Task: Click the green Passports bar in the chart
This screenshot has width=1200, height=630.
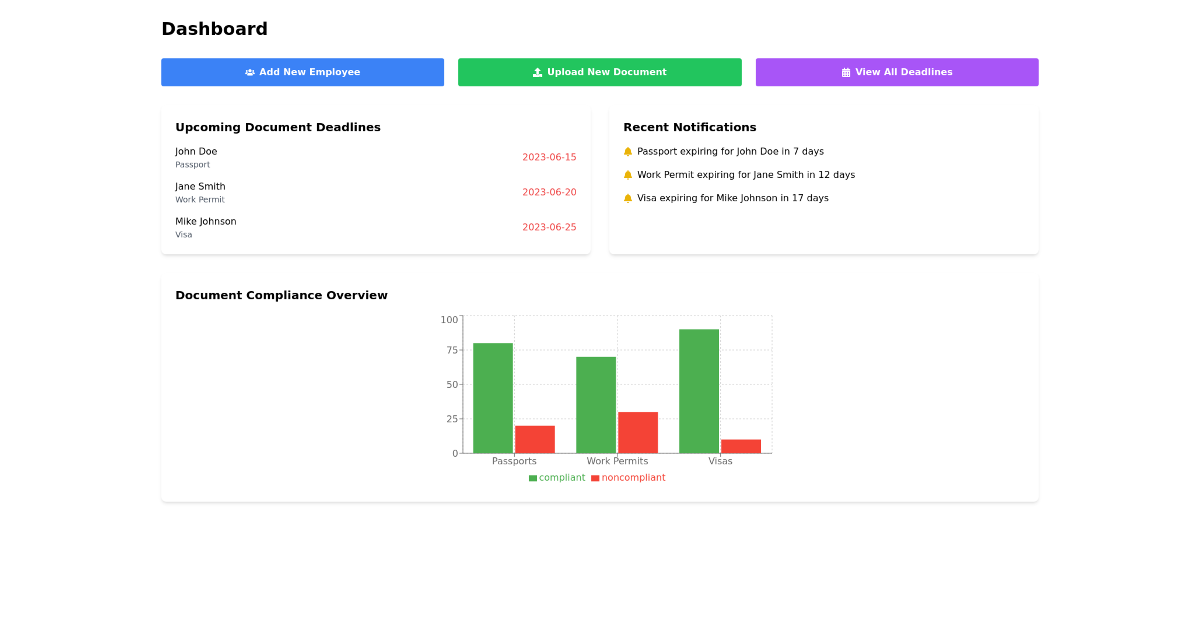Action: [491, 395]
